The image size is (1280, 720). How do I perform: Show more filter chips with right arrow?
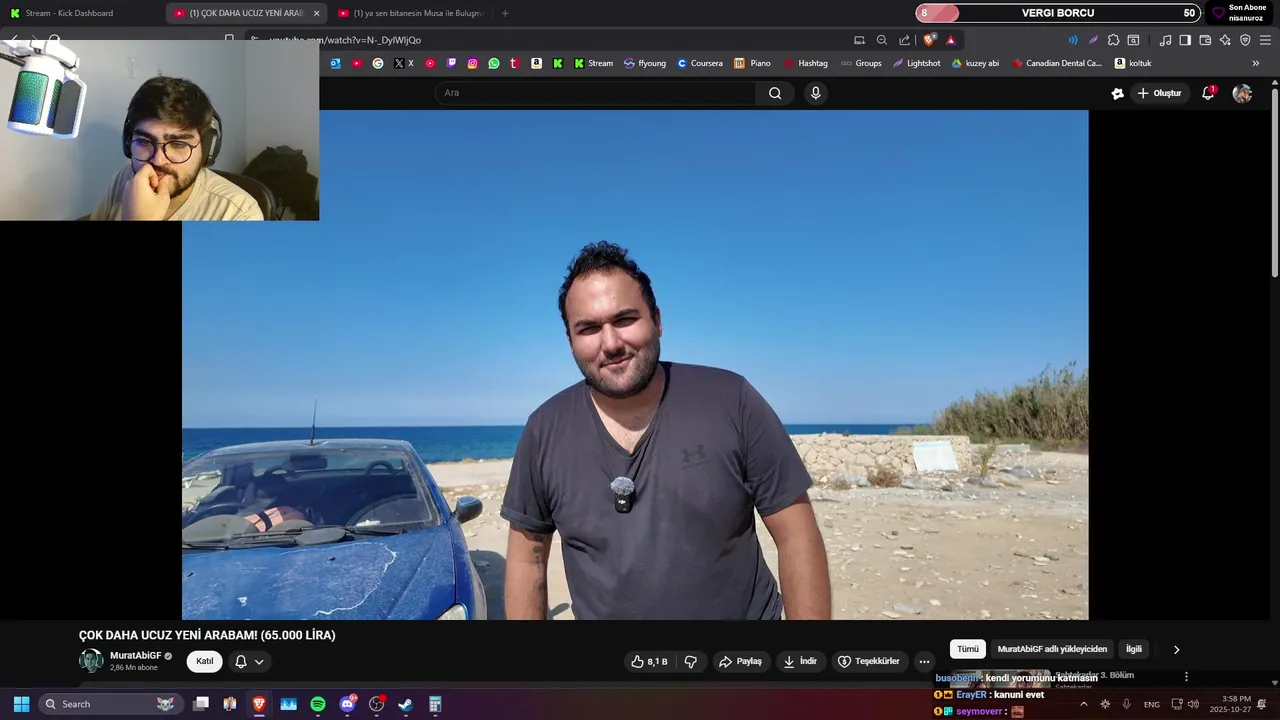click(1176, 650)
